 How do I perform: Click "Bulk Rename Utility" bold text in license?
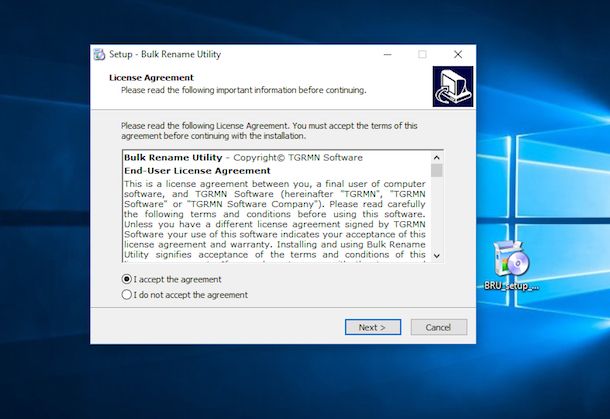(x=173, y=158)
